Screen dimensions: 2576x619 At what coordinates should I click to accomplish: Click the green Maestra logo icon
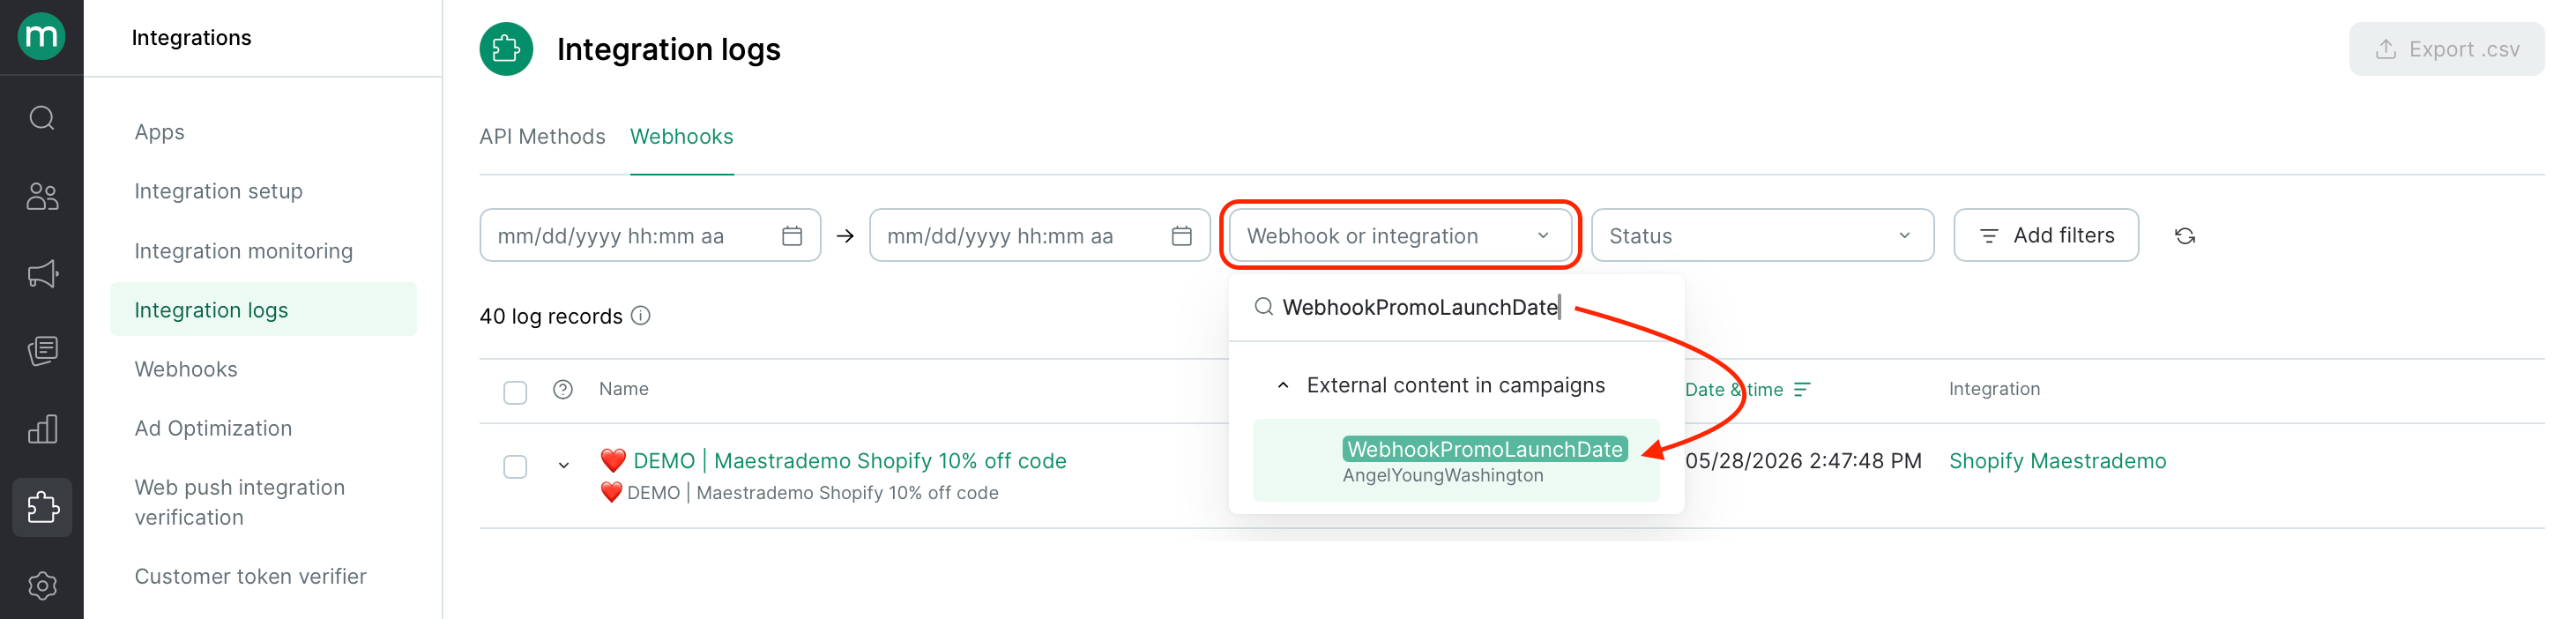point(41,36)
